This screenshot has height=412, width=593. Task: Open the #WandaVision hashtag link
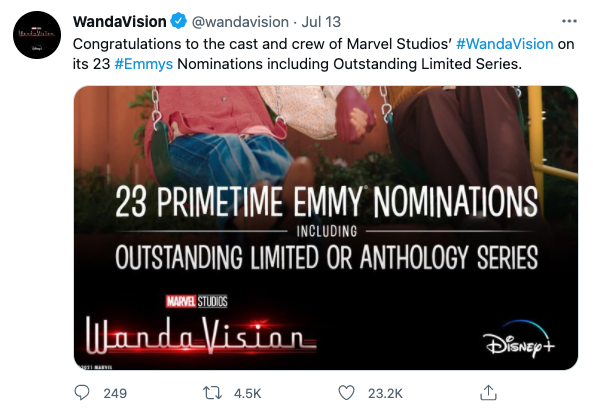click(x=505, y=44)
